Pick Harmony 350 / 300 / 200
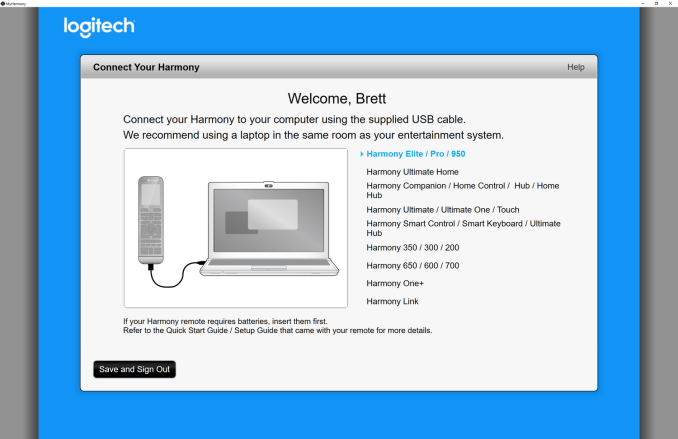Viewport: 678px width, 439px height. pos(413,248)
